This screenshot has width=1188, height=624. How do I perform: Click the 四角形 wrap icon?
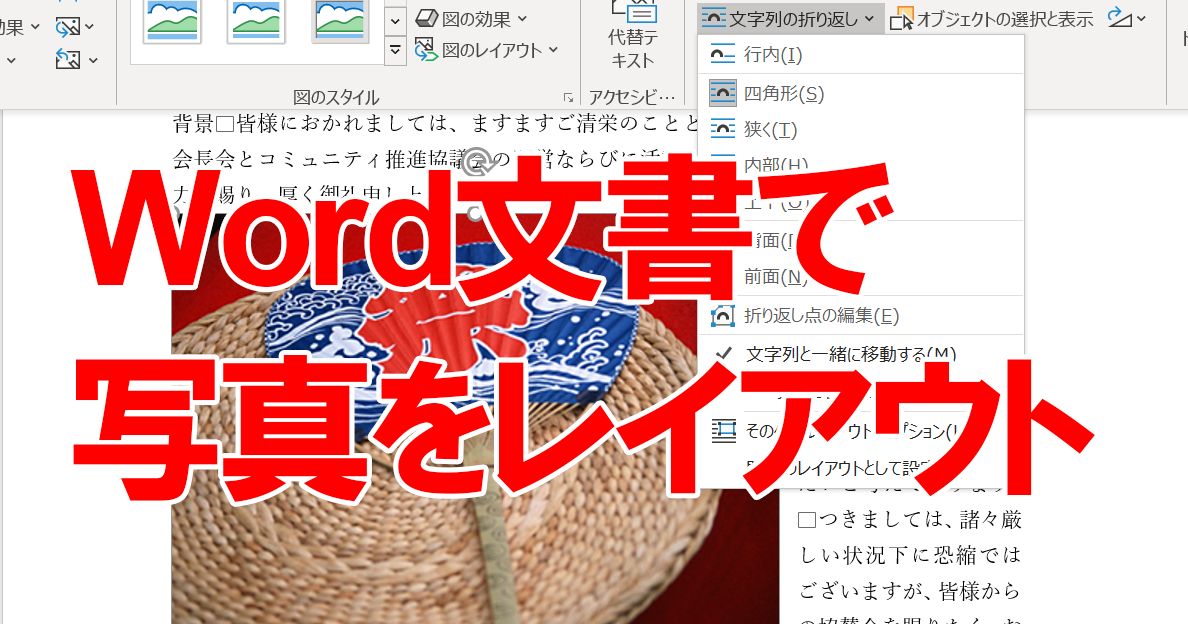tap(723, 93)
